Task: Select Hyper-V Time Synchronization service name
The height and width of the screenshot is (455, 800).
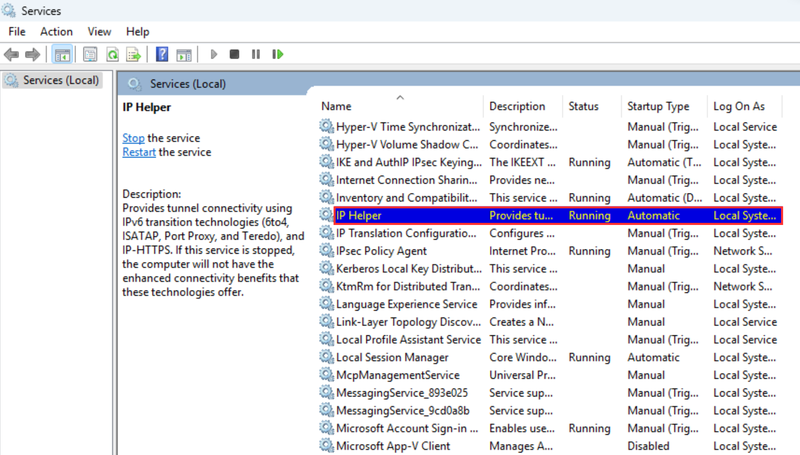Action: 408,127
